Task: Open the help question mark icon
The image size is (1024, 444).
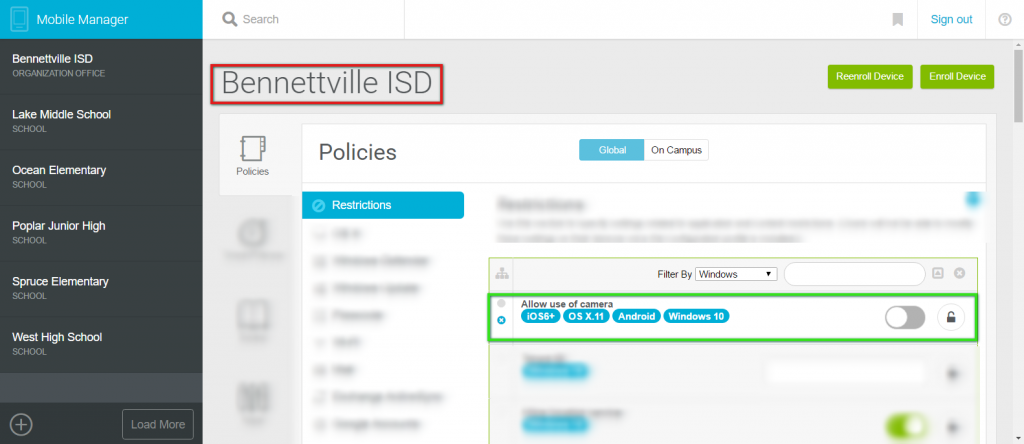Action: (x=1005, y=20)
